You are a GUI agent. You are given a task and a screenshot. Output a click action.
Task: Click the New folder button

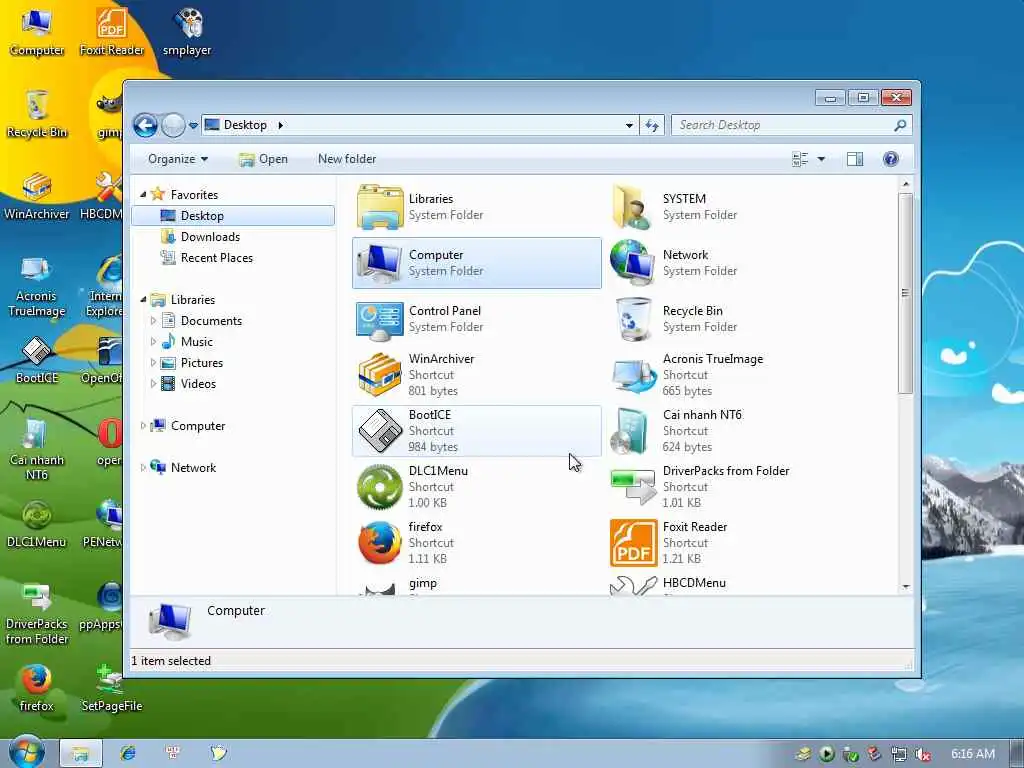347,159
